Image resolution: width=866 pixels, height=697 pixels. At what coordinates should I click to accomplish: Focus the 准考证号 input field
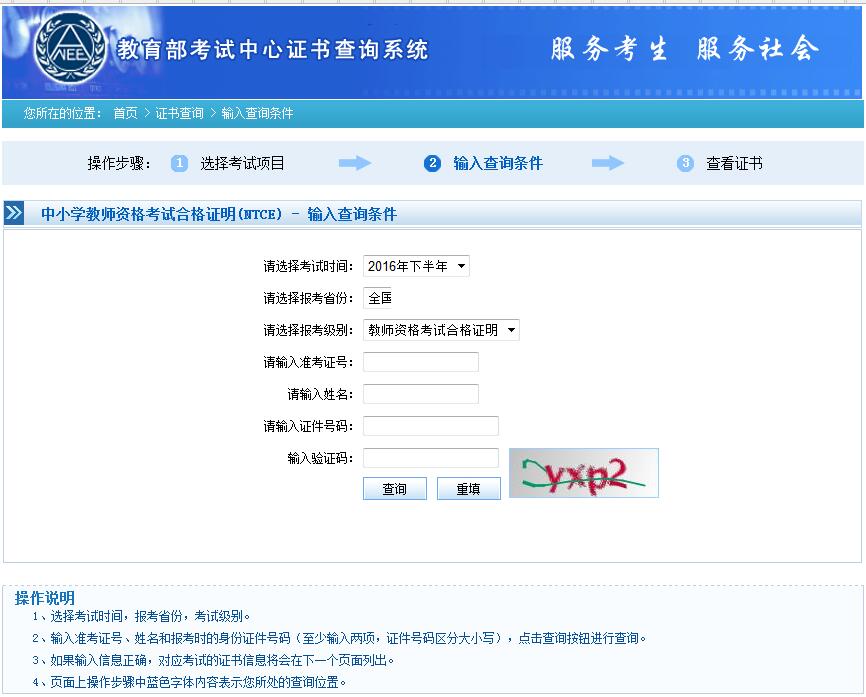(420, 362)
